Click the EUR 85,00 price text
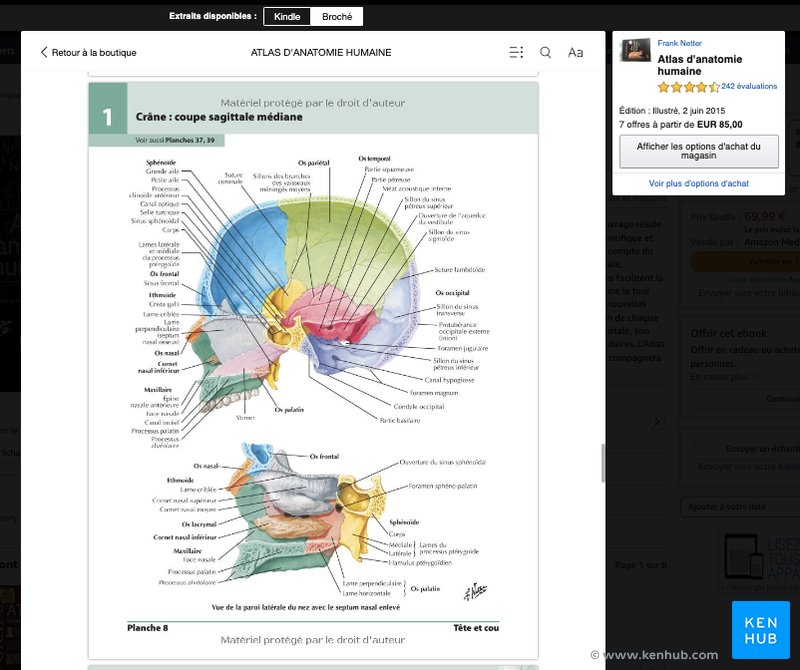Image resolution: width=800 pixels, height=670 pixels. (x=719, y=125)
